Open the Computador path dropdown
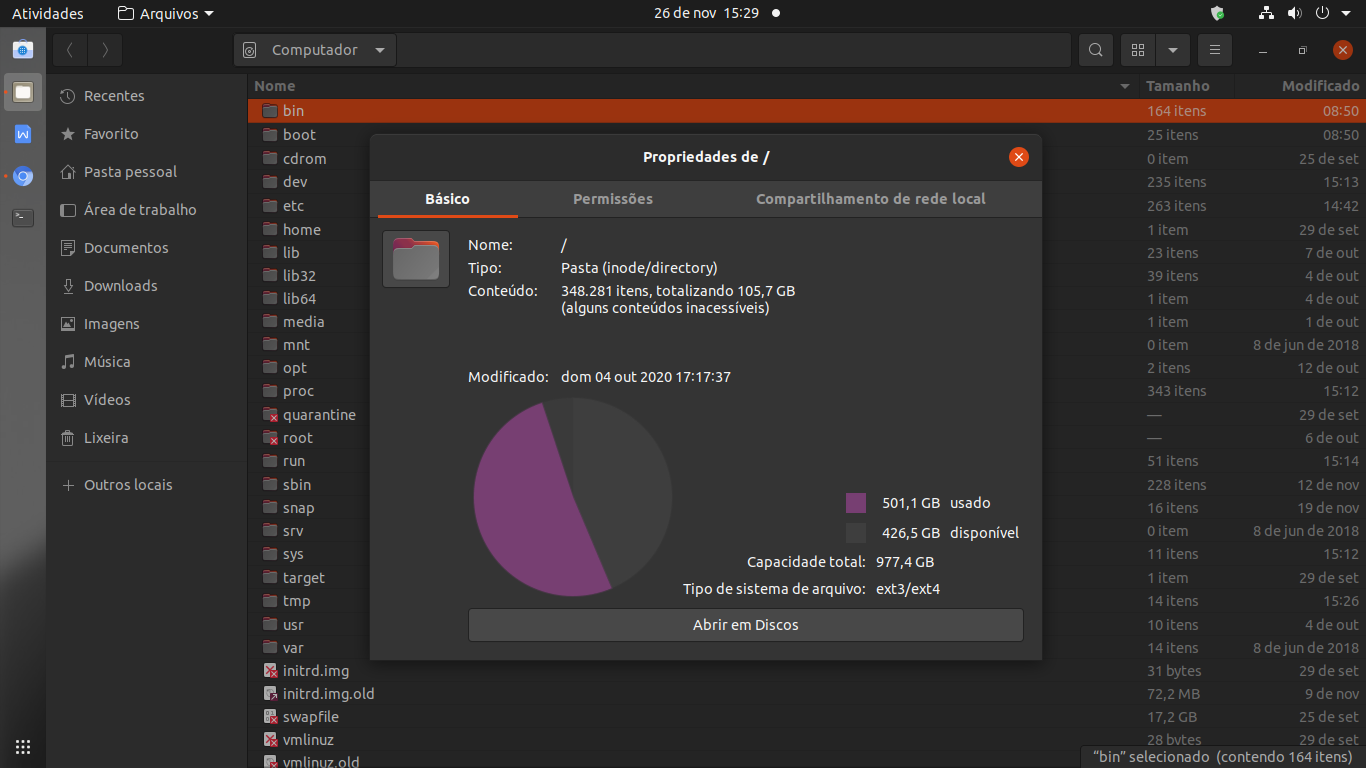Viewport: 1366px width, 768px height. (x=315, y=50)
